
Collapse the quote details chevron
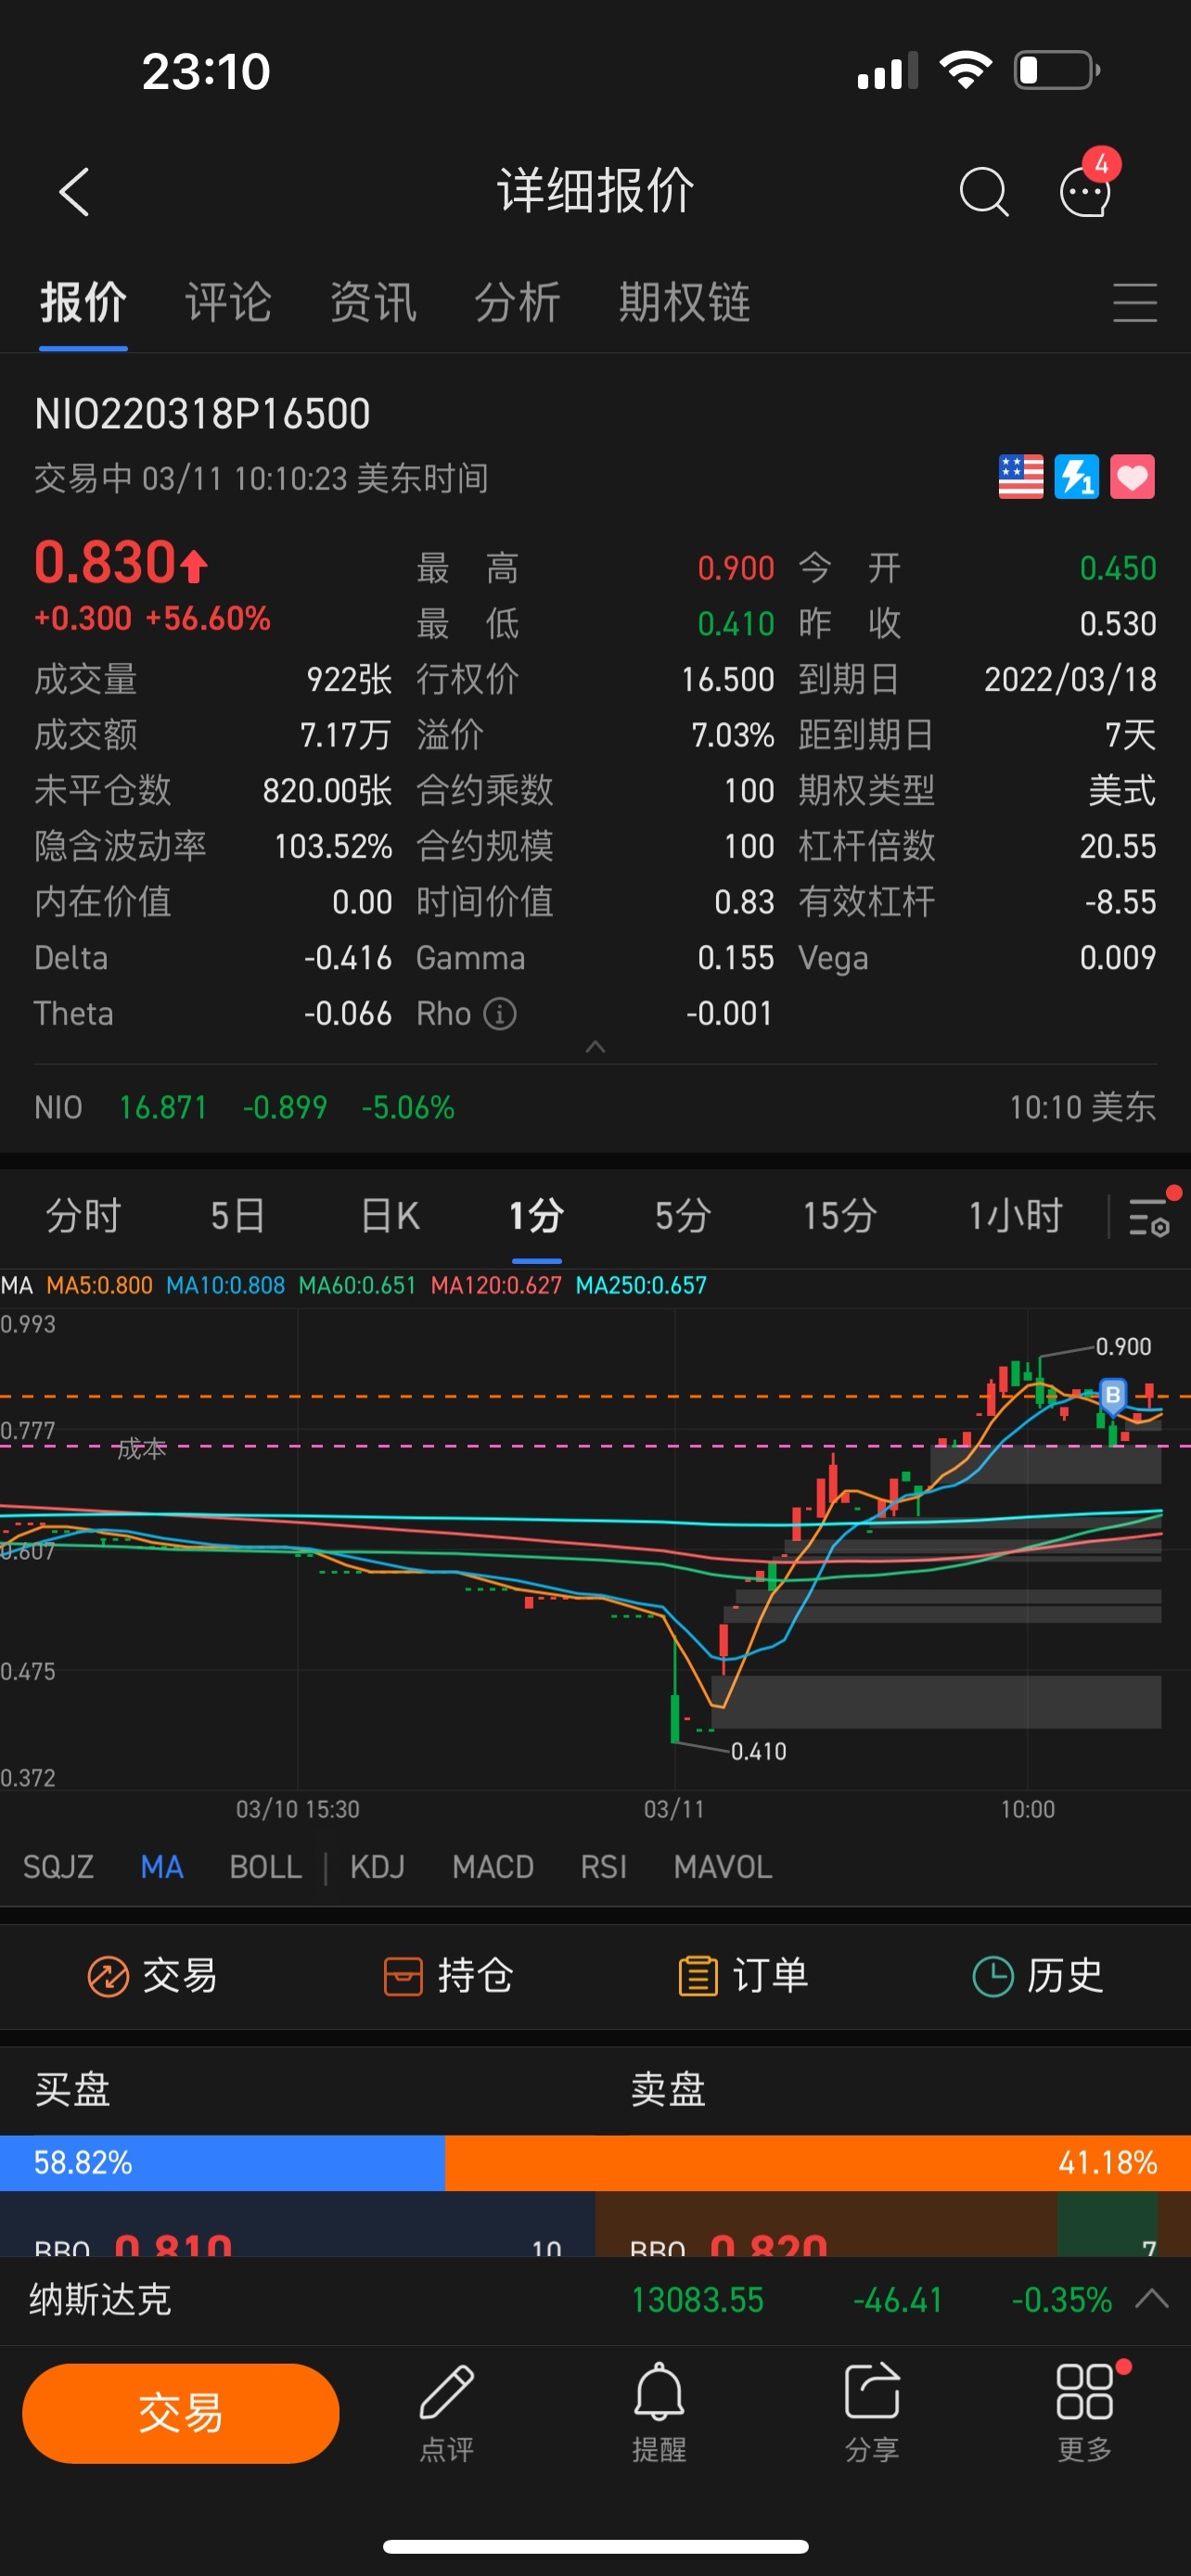(x=595, y=1047)
